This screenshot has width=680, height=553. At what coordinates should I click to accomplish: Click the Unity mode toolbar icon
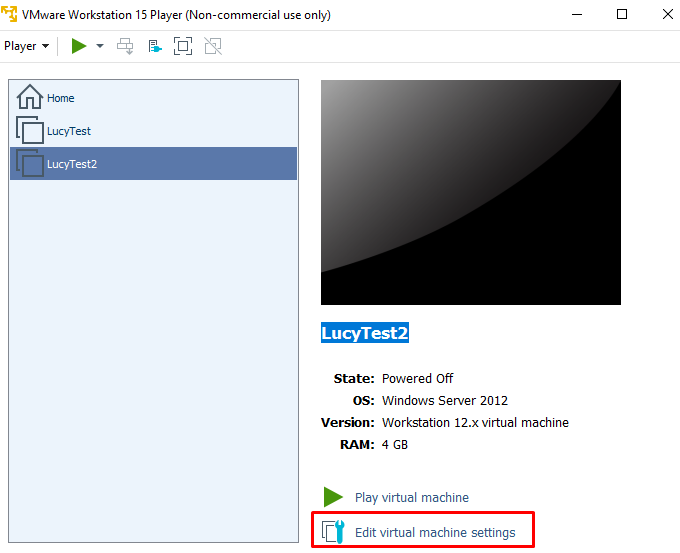point(213,46)
